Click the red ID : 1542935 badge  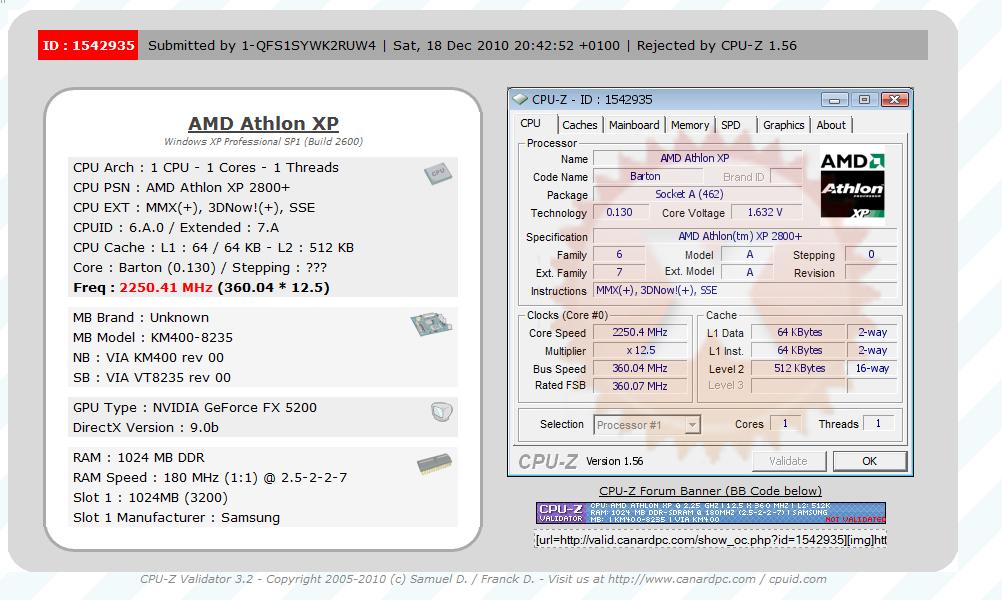(88, 45)
